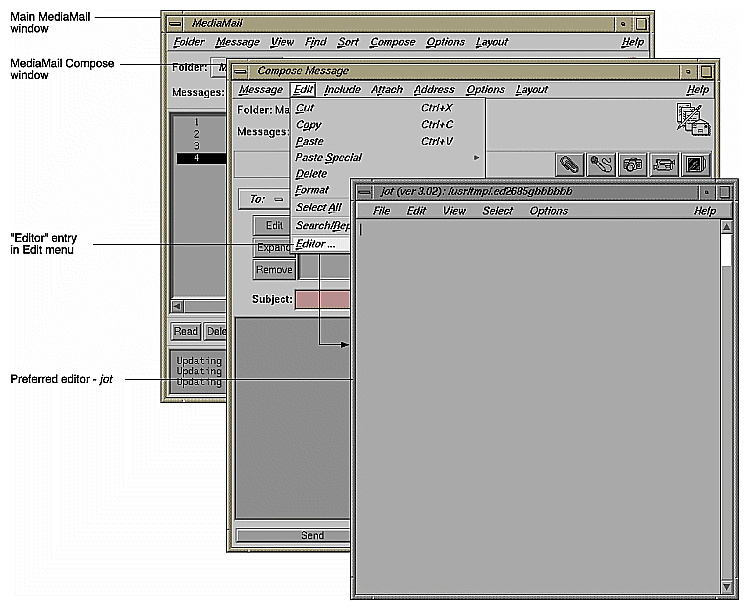The width and height of the screenshot is (749, 611).
Task: Open the Options menu in main MediaMail window
Action: tap(445, 42)
